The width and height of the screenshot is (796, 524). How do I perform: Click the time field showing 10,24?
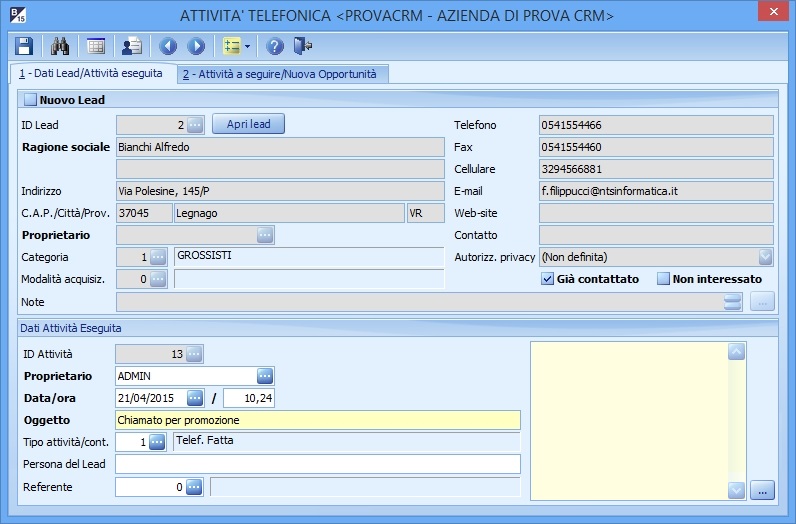[x=249, y=398]
